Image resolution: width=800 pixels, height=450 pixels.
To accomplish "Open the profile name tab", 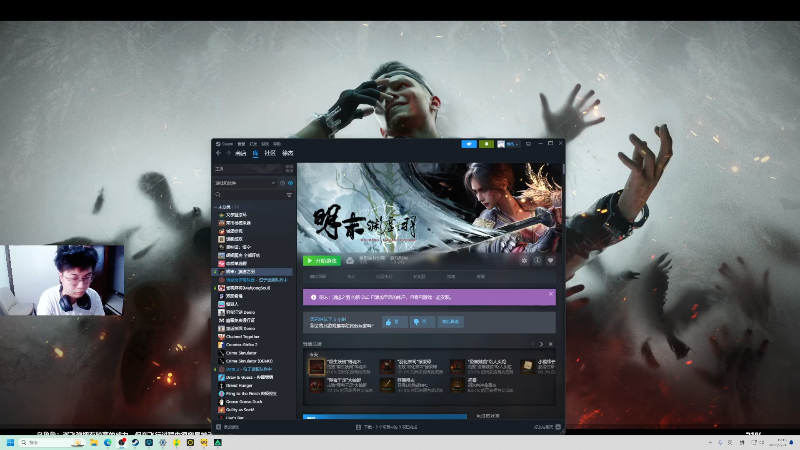I will pyautogui.click(x=288, y=153).
